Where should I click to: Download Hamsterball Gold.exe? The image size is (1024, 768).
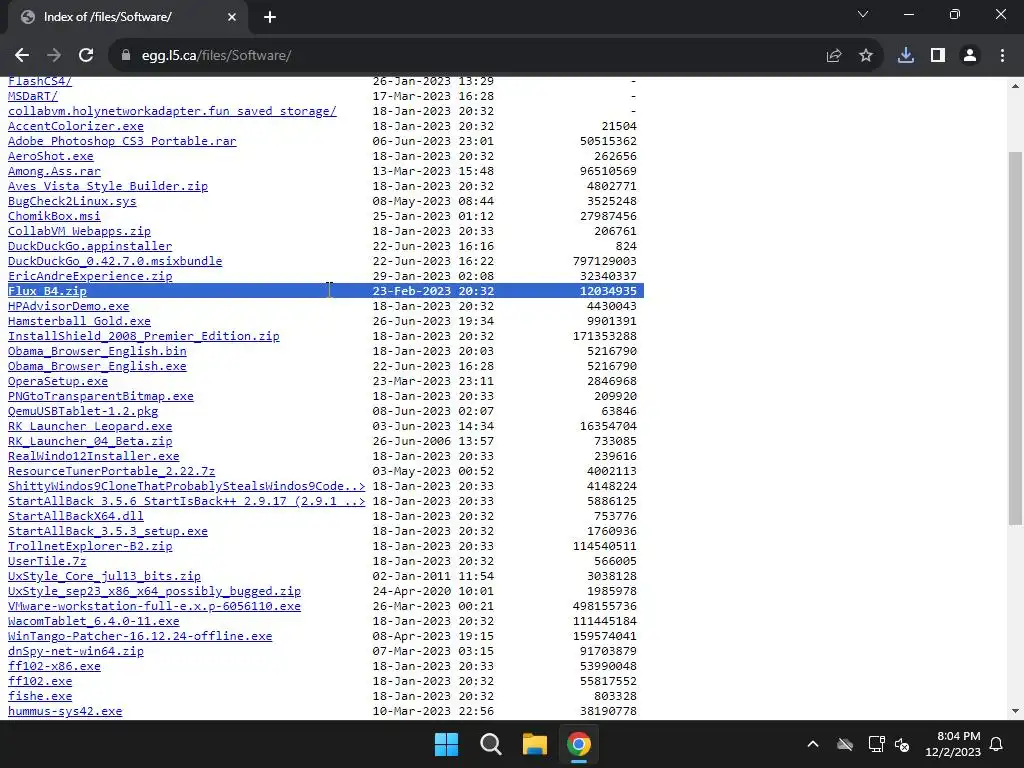pyautogui.click(x=79, y=321)
